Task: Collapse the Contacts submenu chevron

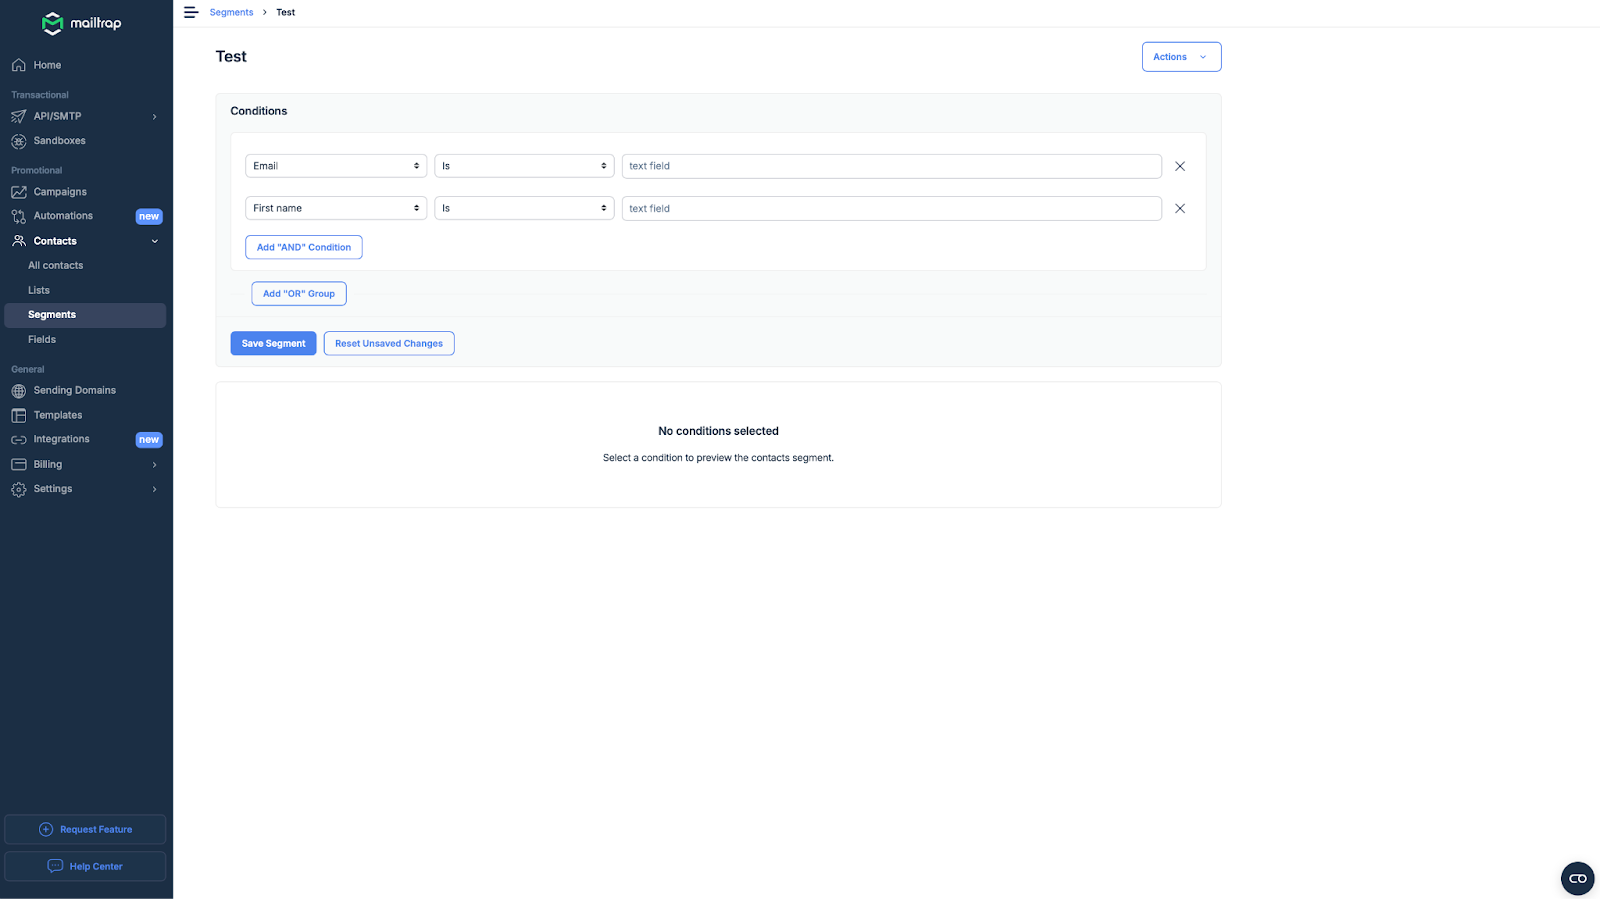Action: 154,241
